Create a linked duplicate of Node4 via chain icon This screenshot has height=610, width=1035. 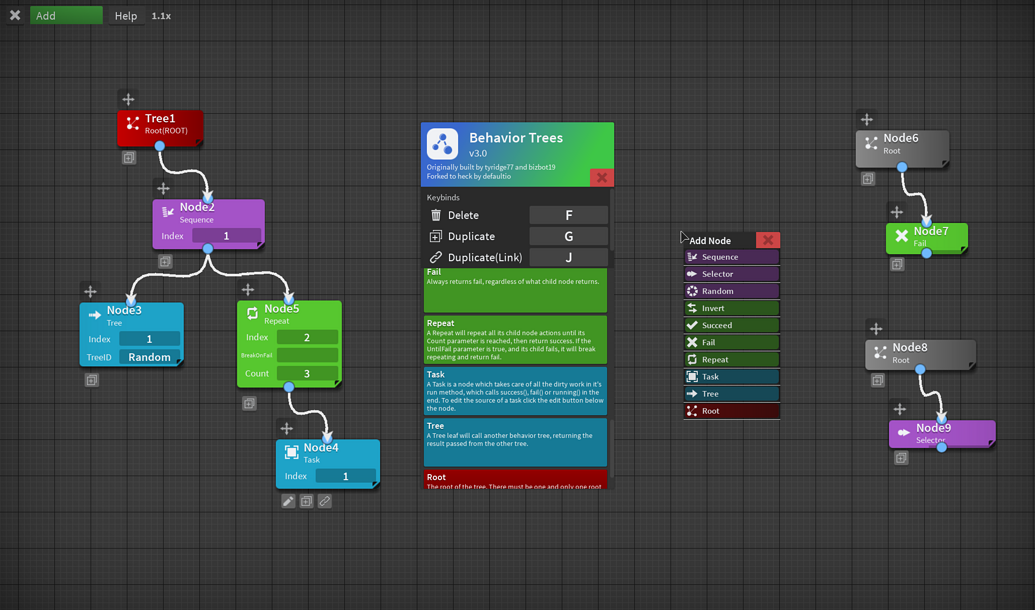pyautogui.click(x=324, y=500)
